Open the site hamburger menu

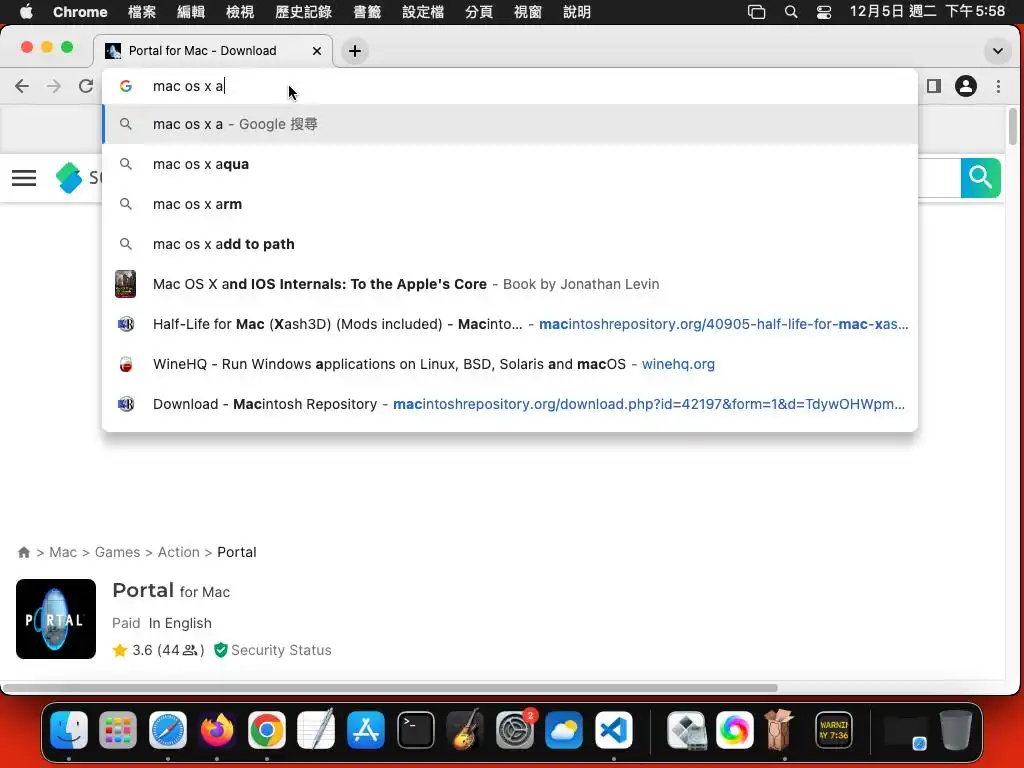(x=24, y=178)
